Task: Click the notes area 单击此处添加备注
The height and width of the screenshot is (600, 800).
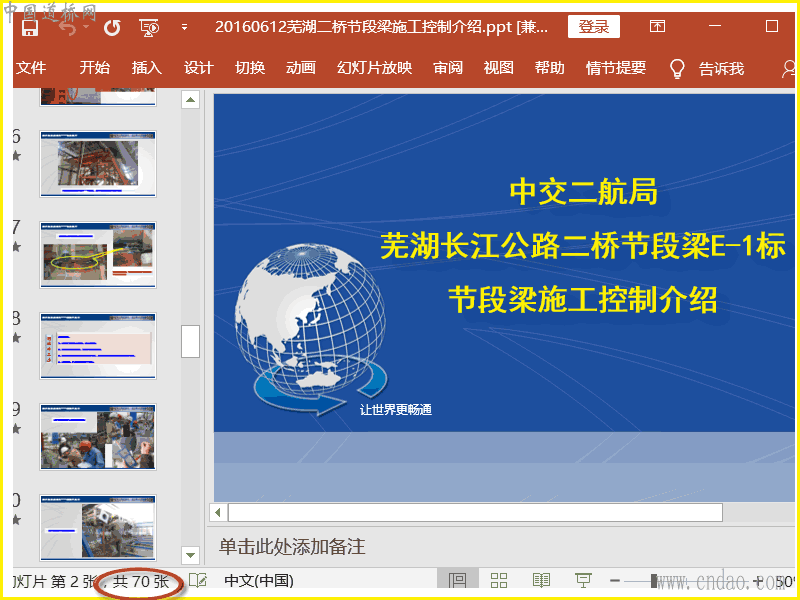Action: 292,547
